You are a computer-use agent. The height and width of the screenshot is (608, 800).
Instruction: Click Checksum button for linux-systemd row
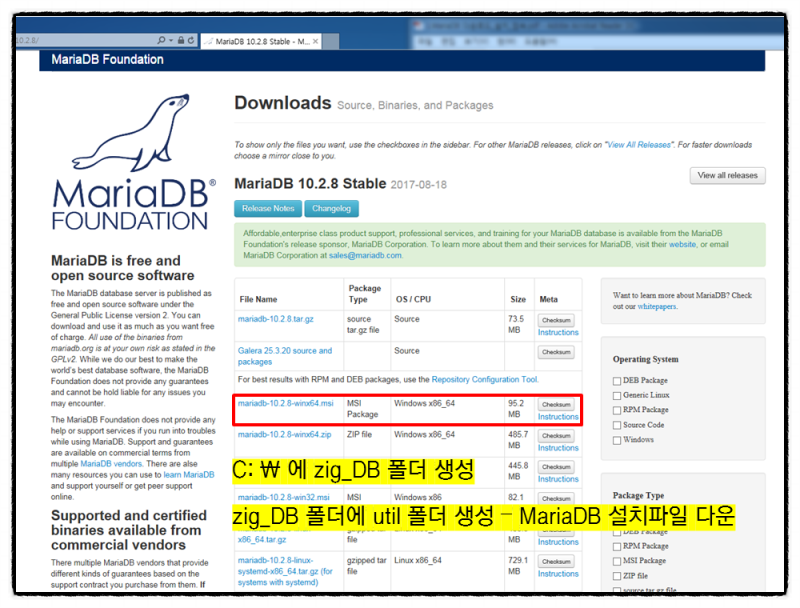pyautogui.click(x=556, y=562)
